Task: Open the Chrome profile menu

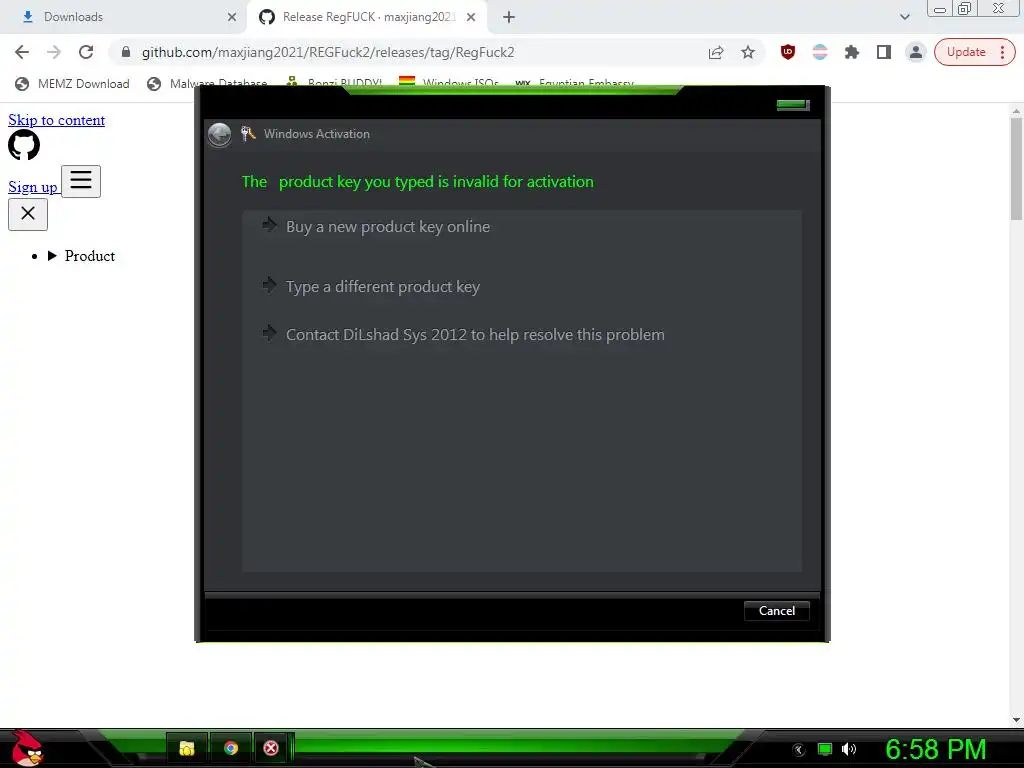Action: click(916, 52)
